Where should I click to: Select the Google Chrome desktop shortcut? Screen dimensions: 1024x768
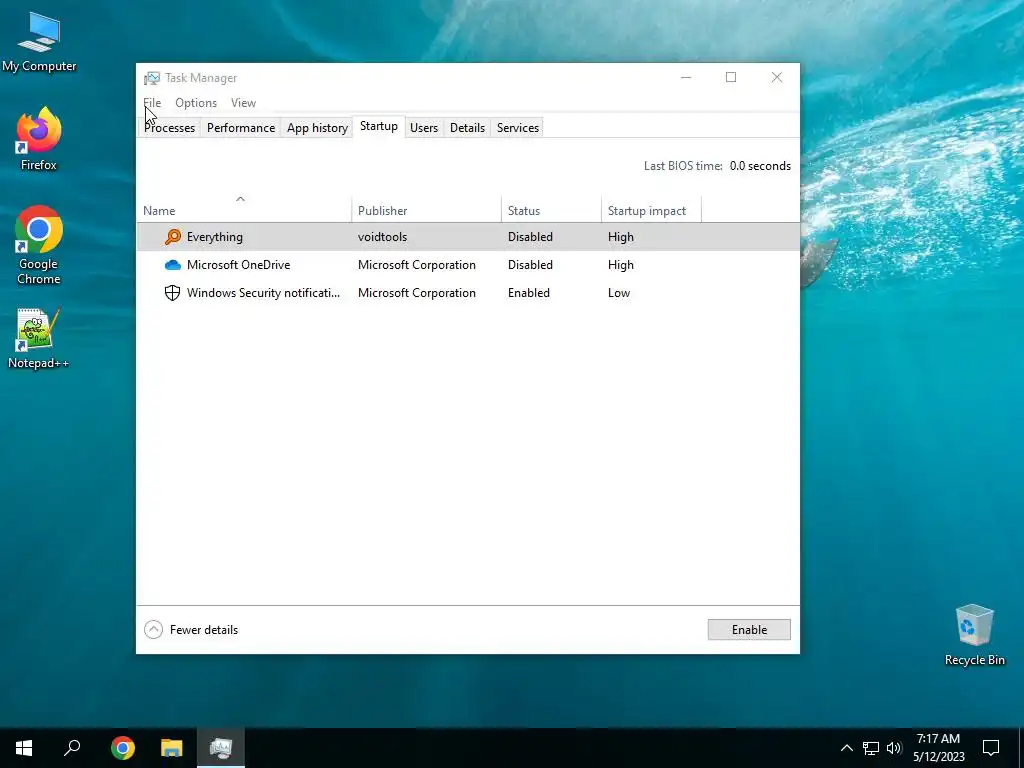[x=39, y=246]
